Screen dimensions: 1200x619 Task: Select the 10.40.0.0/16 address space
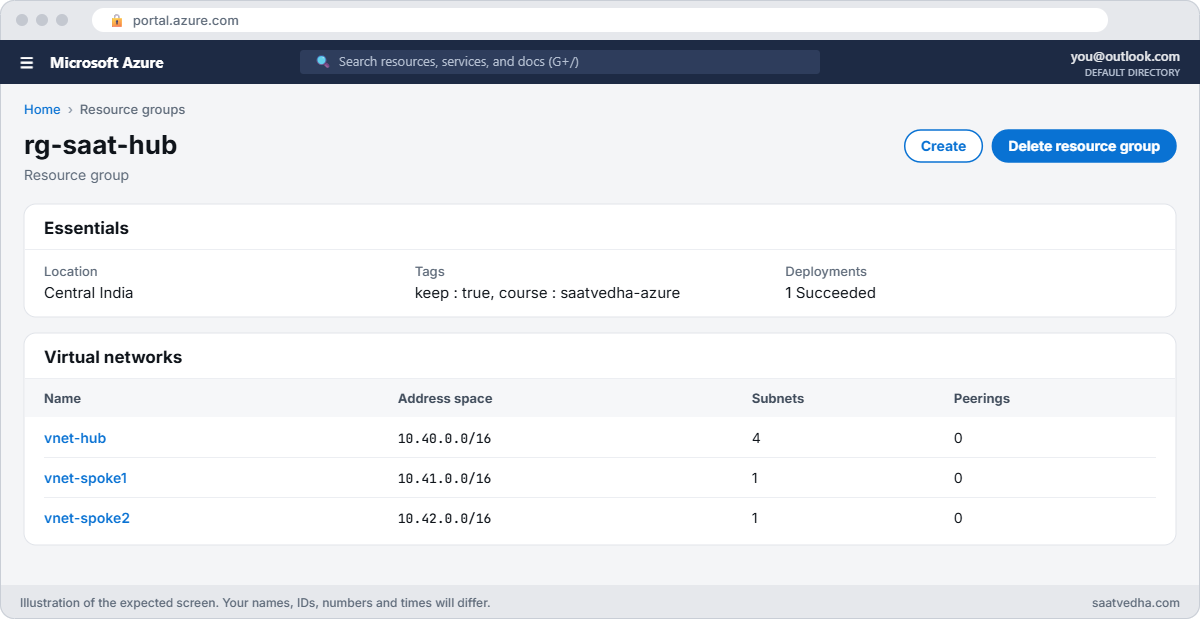pos(444,438)
